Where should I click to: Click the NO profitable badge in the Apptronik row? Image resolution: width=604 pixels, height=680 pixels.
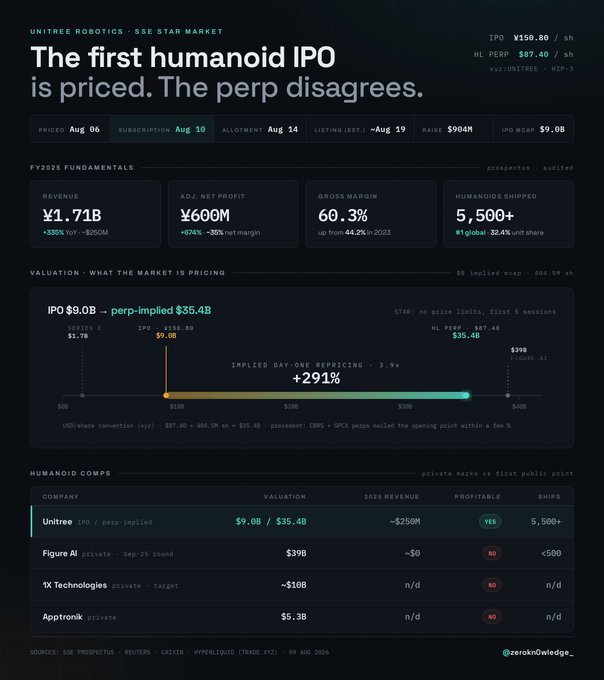pos(492,617)
